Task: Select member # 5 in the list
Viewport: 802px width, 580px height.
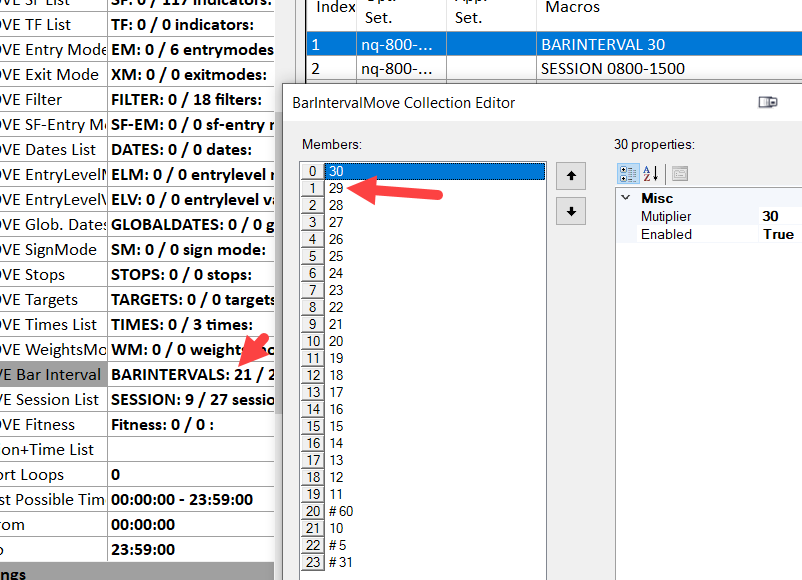Action: pyautogui.click(x=336, y=545)
